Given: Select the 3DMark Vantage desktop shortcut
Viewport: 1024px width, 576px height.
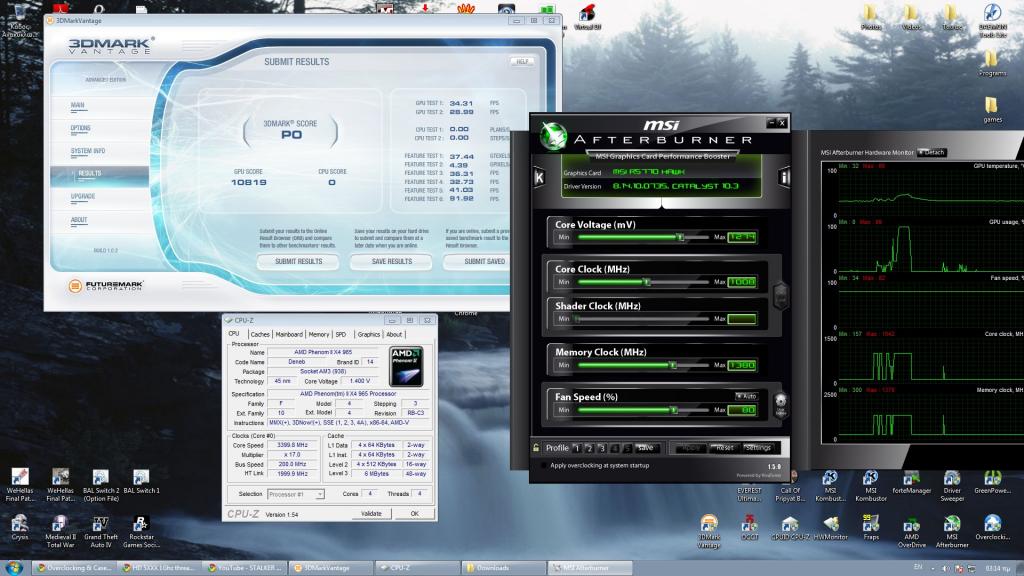Looking at the screenshot, I should [709, 532].
